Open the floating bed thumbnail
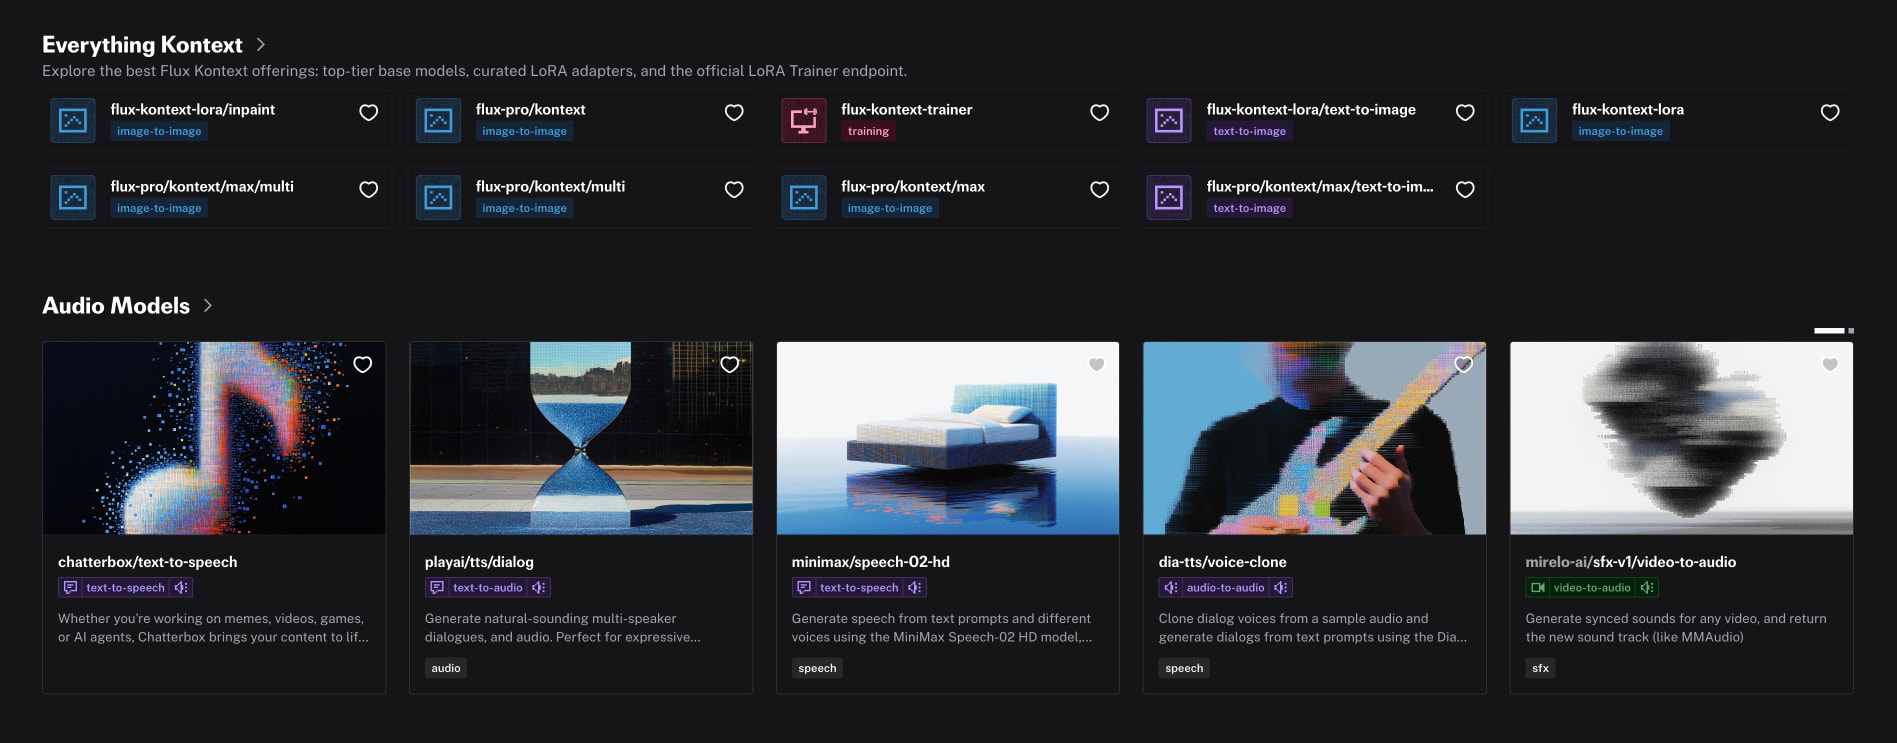1897x743 pixels. click(x=948, y=438)
